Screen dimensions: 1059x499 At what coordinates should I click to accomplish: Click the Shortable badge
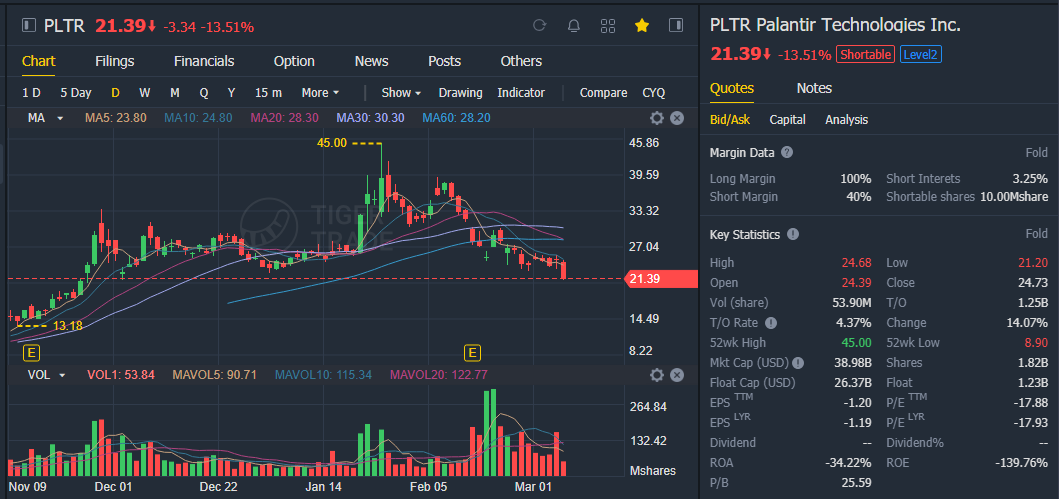click(865, 55)
